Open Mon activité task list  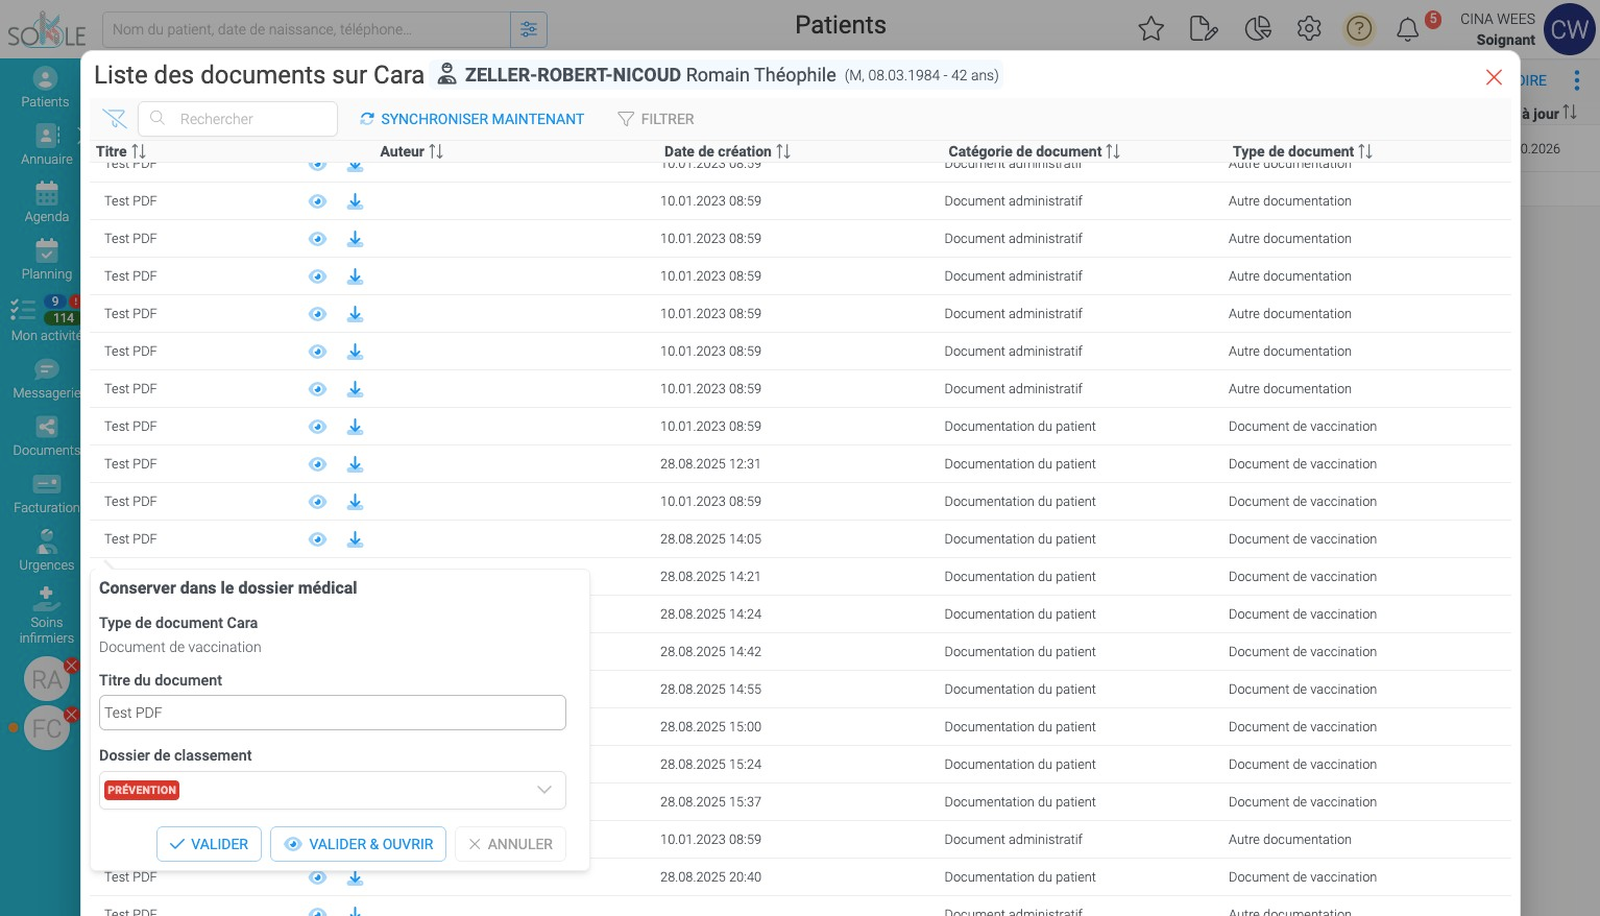point(45,320)
